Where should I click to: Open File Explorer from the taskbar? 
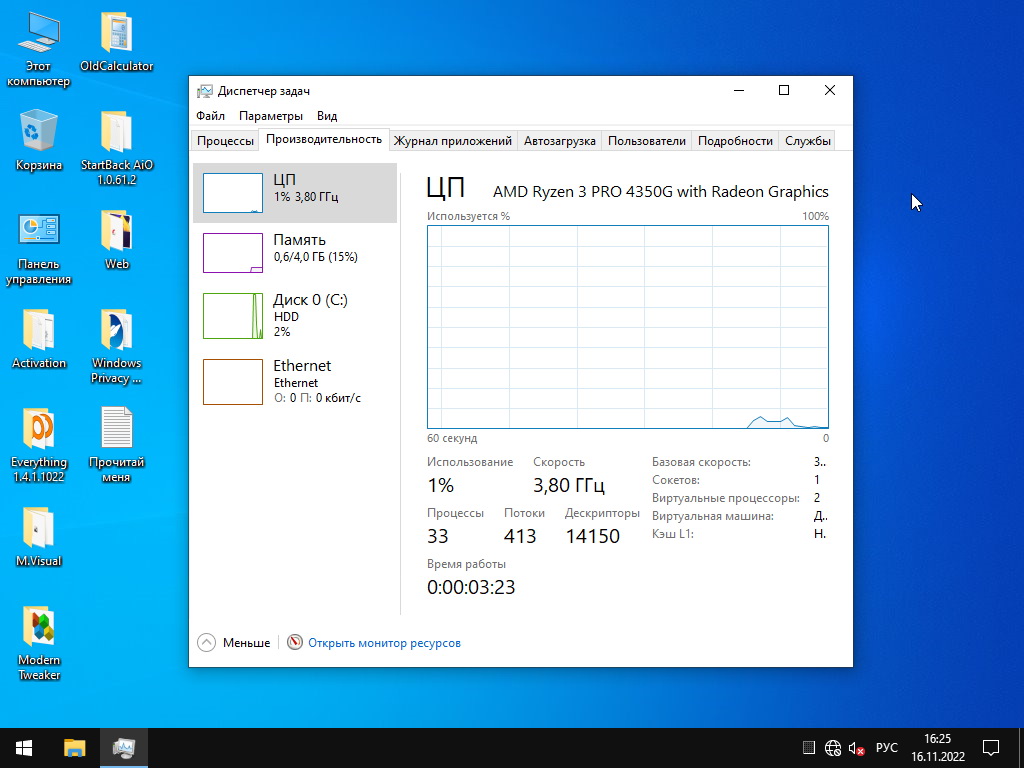click(x=74, y=747)
